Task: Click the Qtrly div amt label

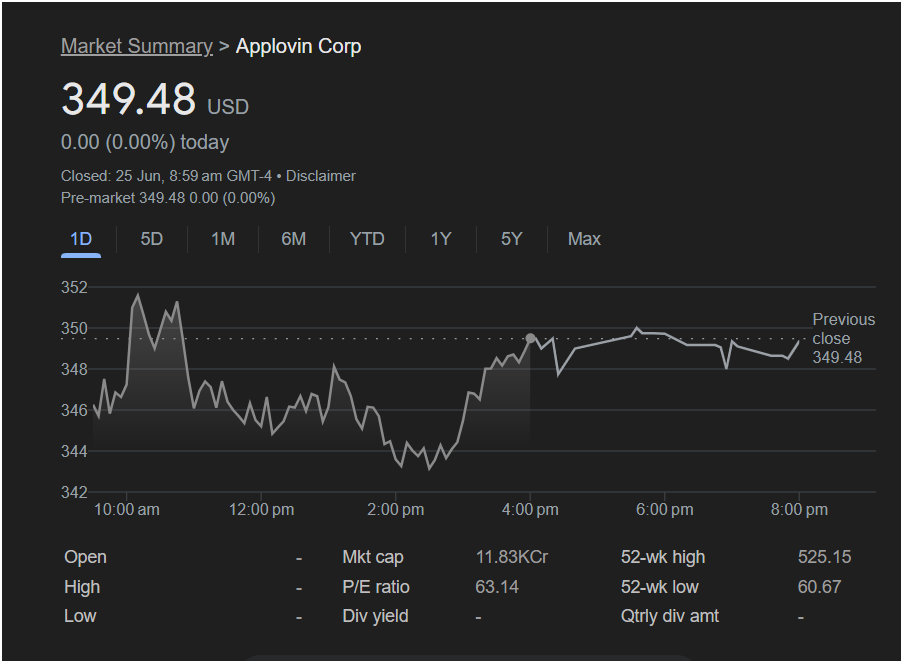Action: pos(670,616)
